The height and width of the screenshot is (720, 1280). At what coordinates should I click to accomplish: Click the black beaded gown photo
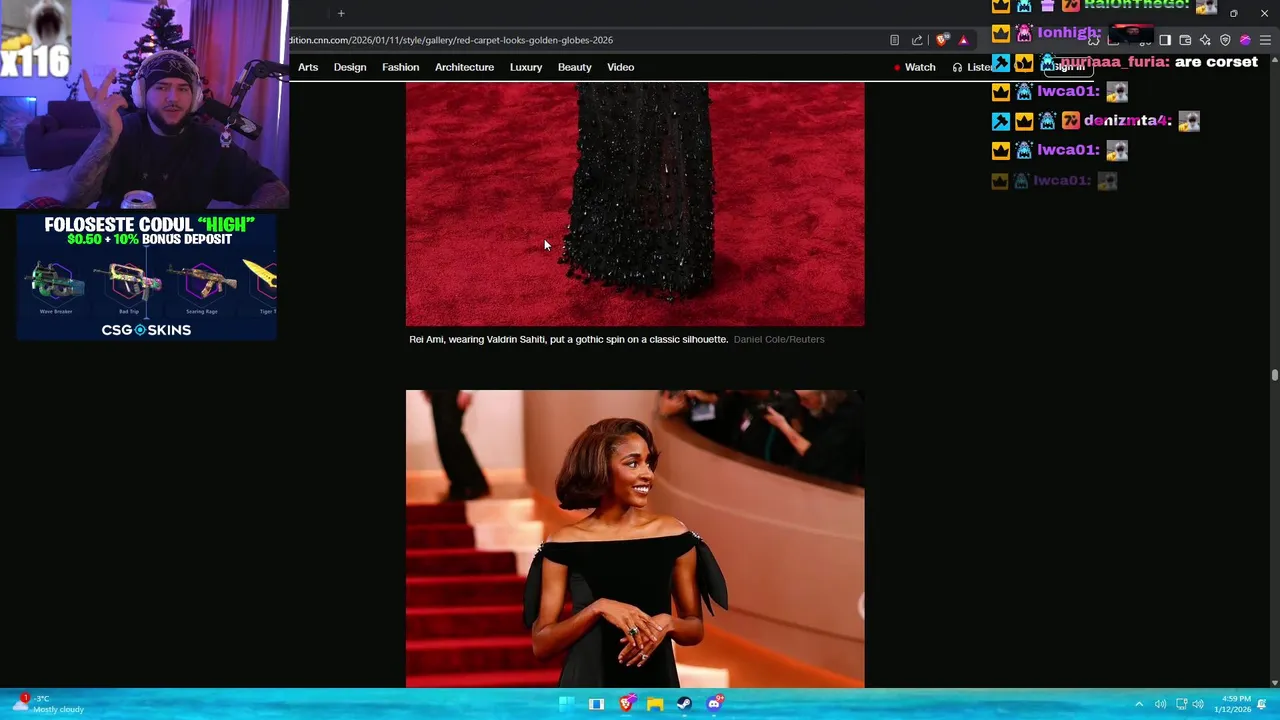[635, 204]
